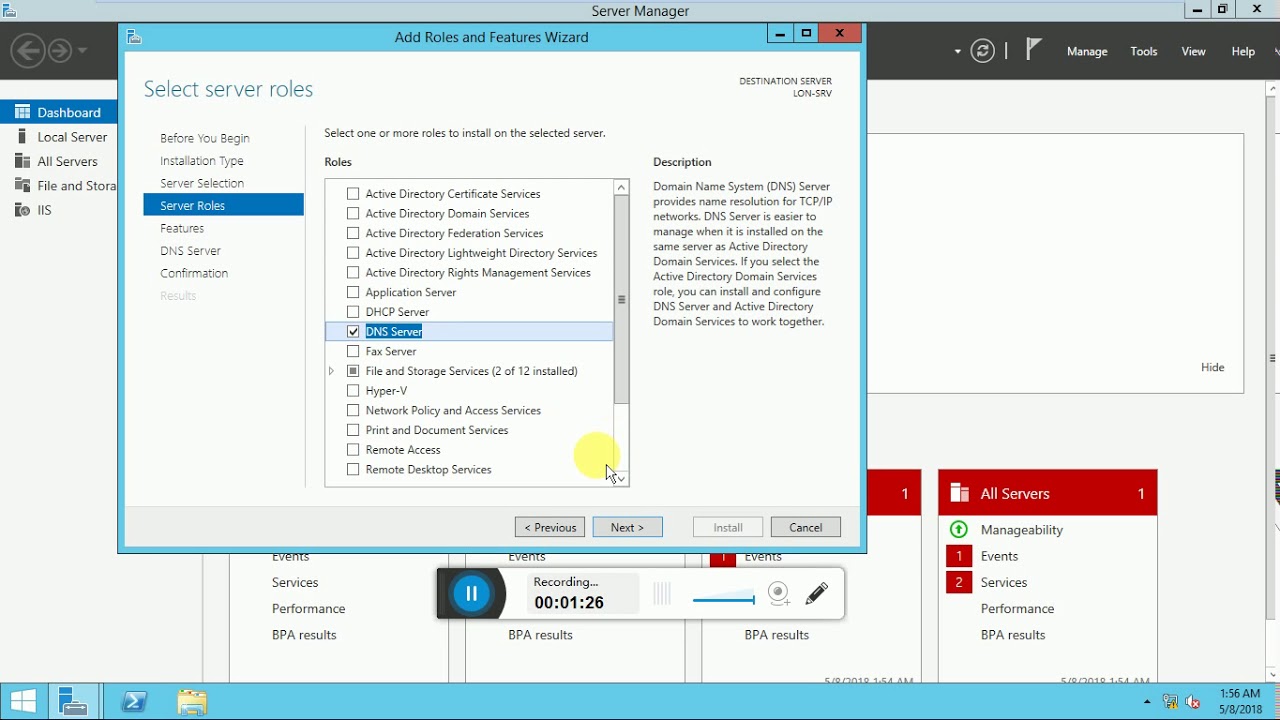Pause the screen recording
Viewport: 1280px width, 720px height.
(471, 594)
